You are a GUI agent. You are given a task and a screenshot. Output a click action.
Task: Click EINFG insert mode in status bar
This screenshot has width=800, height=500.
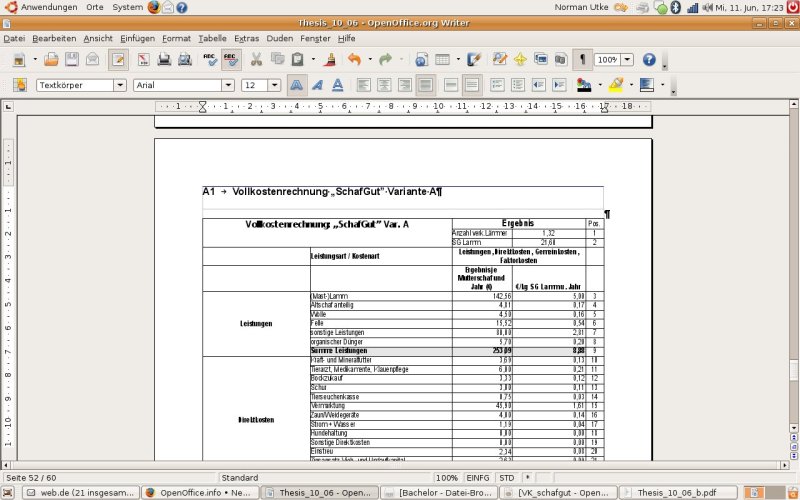click(477, 478)
